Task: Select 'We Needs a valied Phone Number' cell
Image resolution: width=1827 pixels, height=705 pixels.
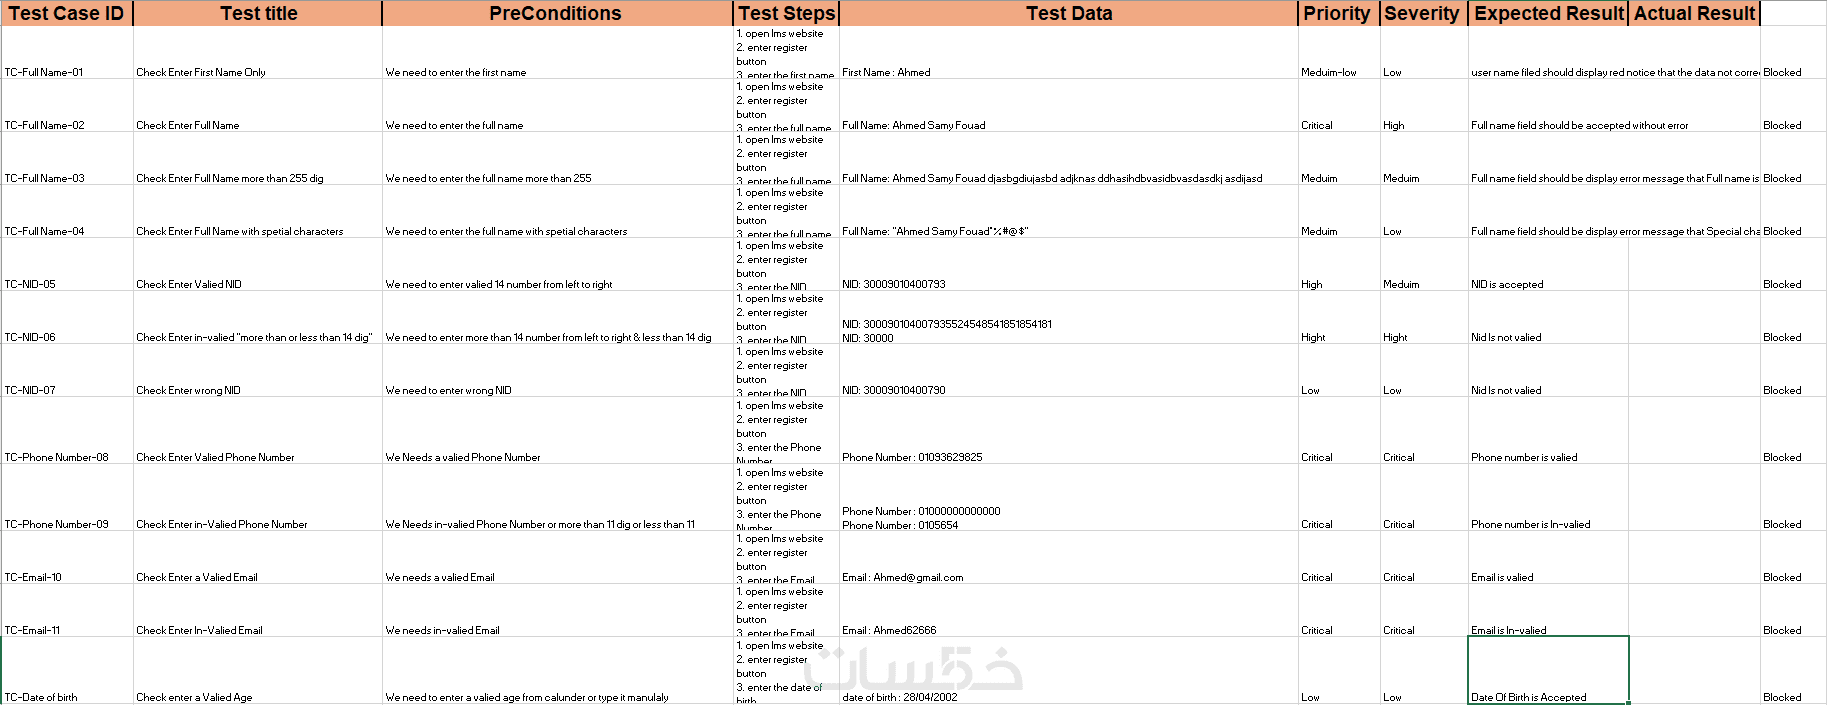Action: click(557, 430)
